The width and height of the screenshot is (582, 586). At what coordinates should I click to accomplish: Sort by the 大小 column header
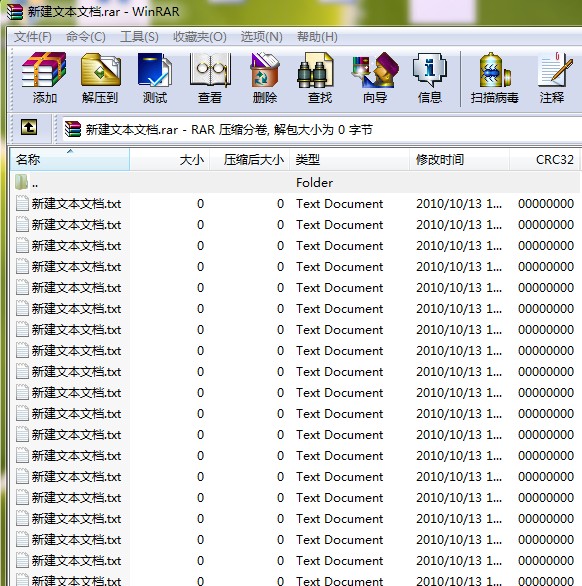(170, 160)
